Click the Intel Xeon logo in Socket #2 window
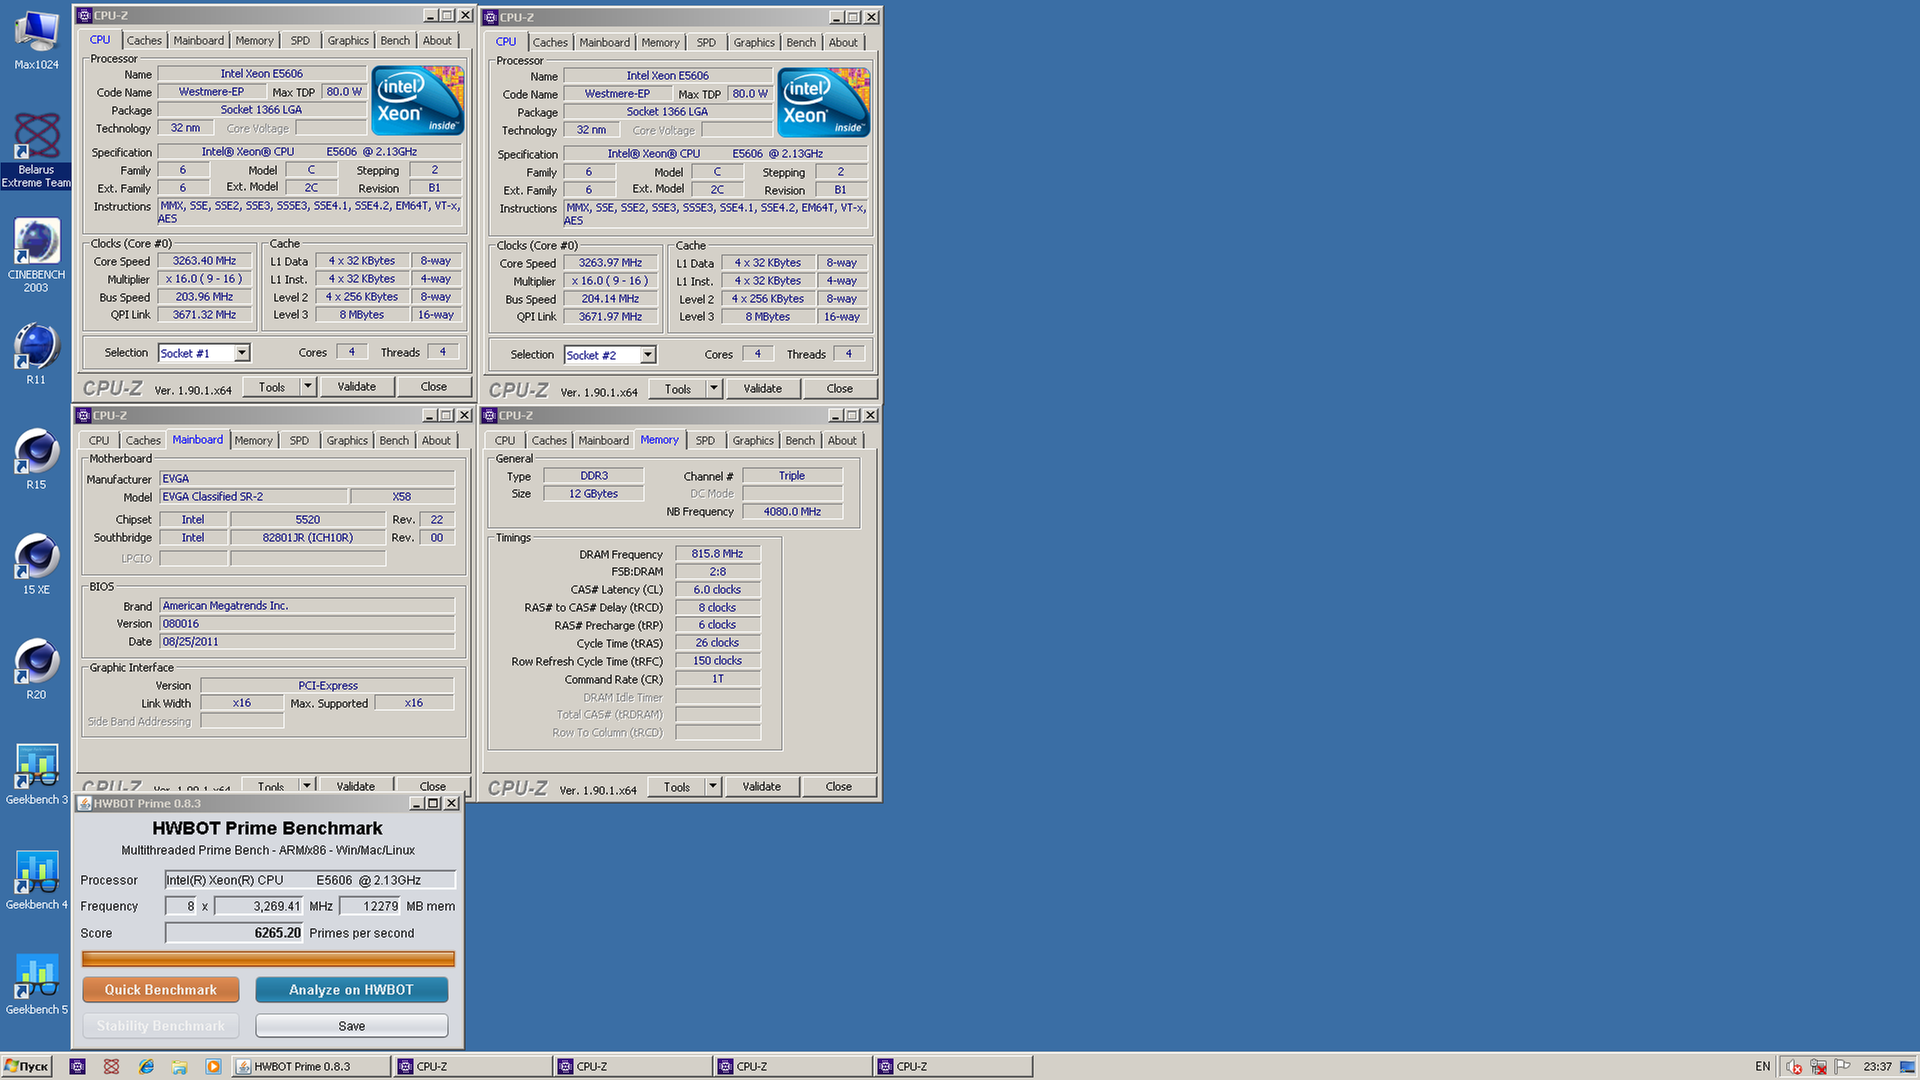This screenshot has height=1080, width=1920. (x=823, y=102)
